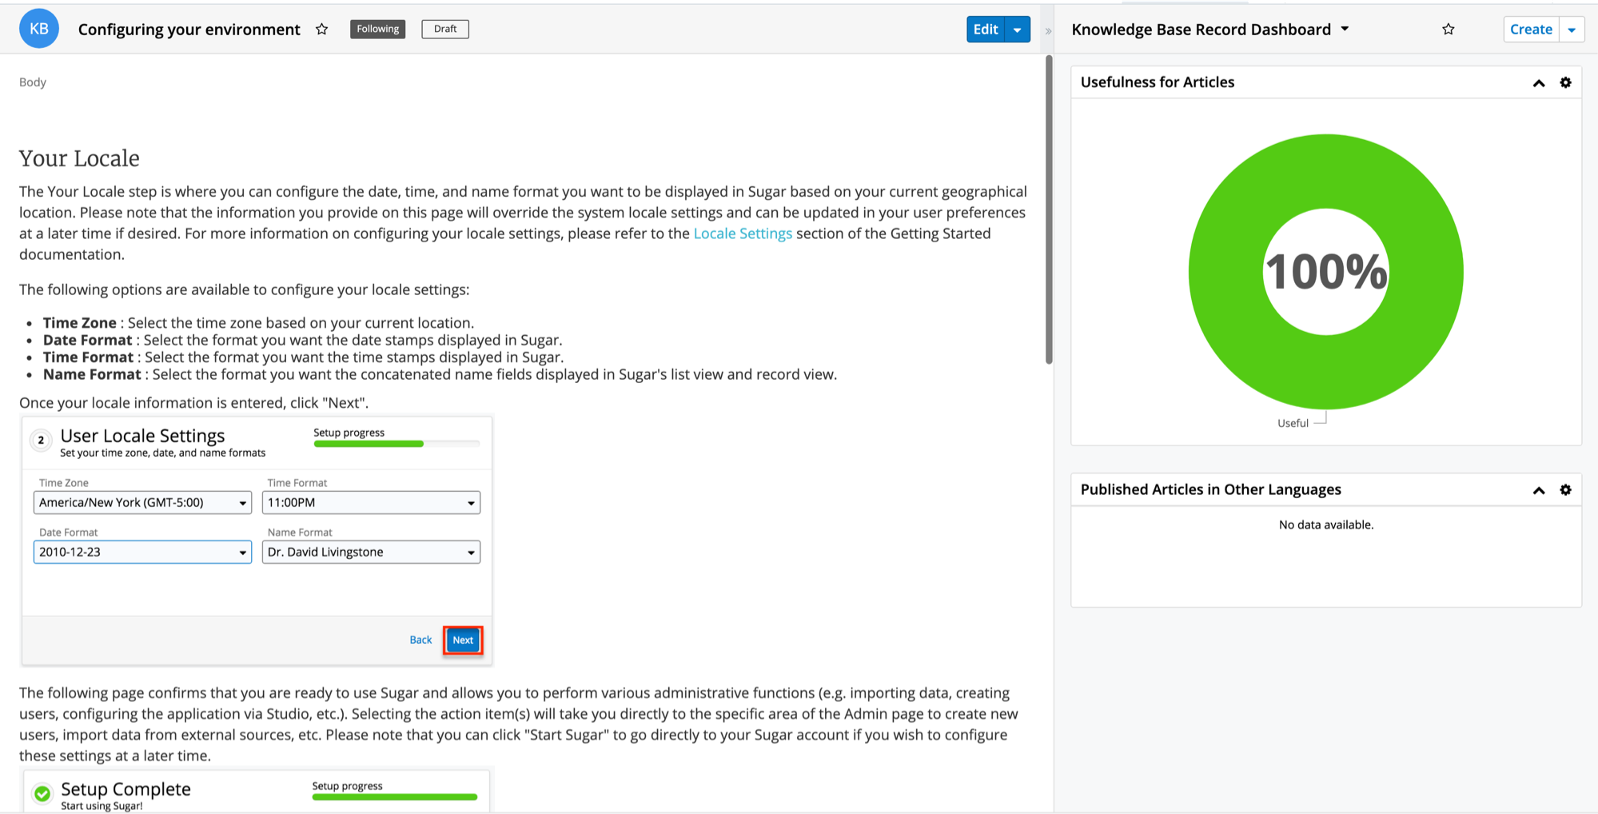Follow the Locale Settings link
Image resolution: width=1598 pixels, height=814 pixels.
742,233
